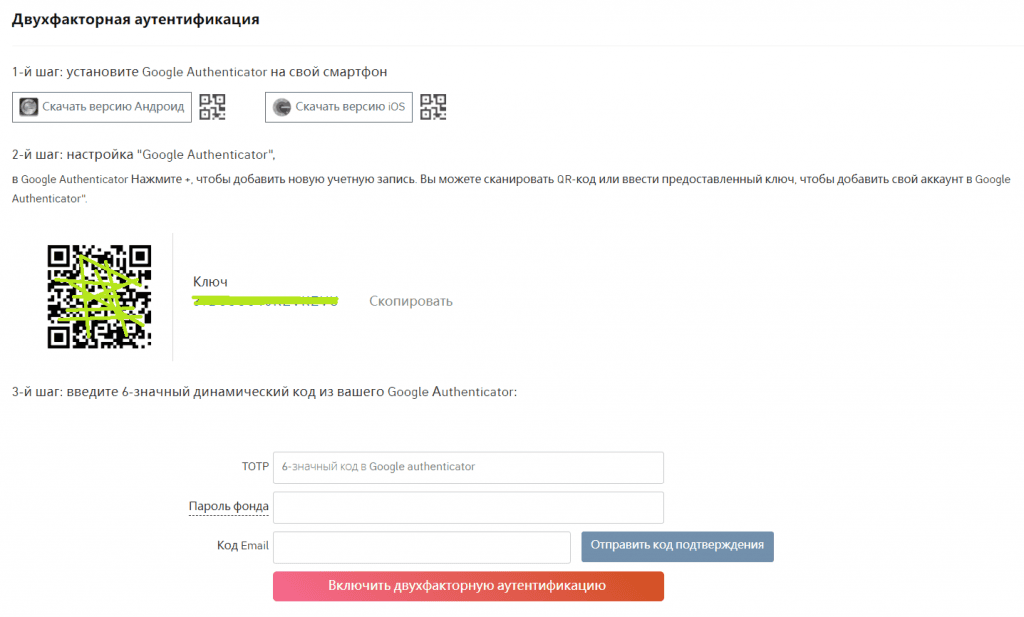Click the Android logo icon
Viewport: 1024px width, 617px height.
29,107
